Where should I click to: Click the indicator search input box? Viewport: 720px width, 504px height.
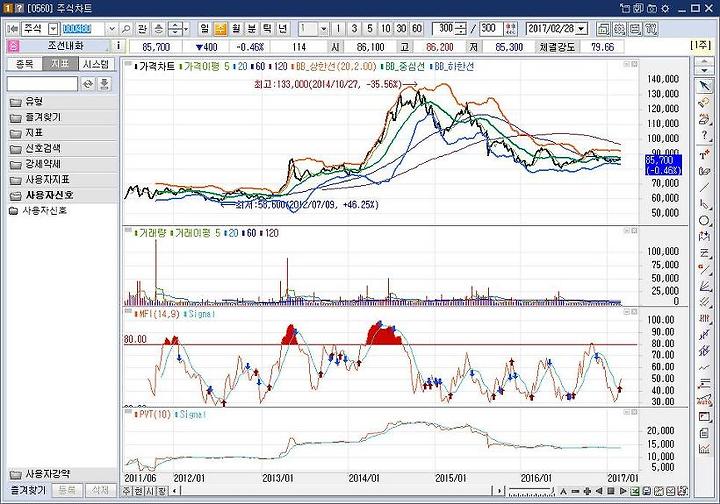[x=42, y=84]
